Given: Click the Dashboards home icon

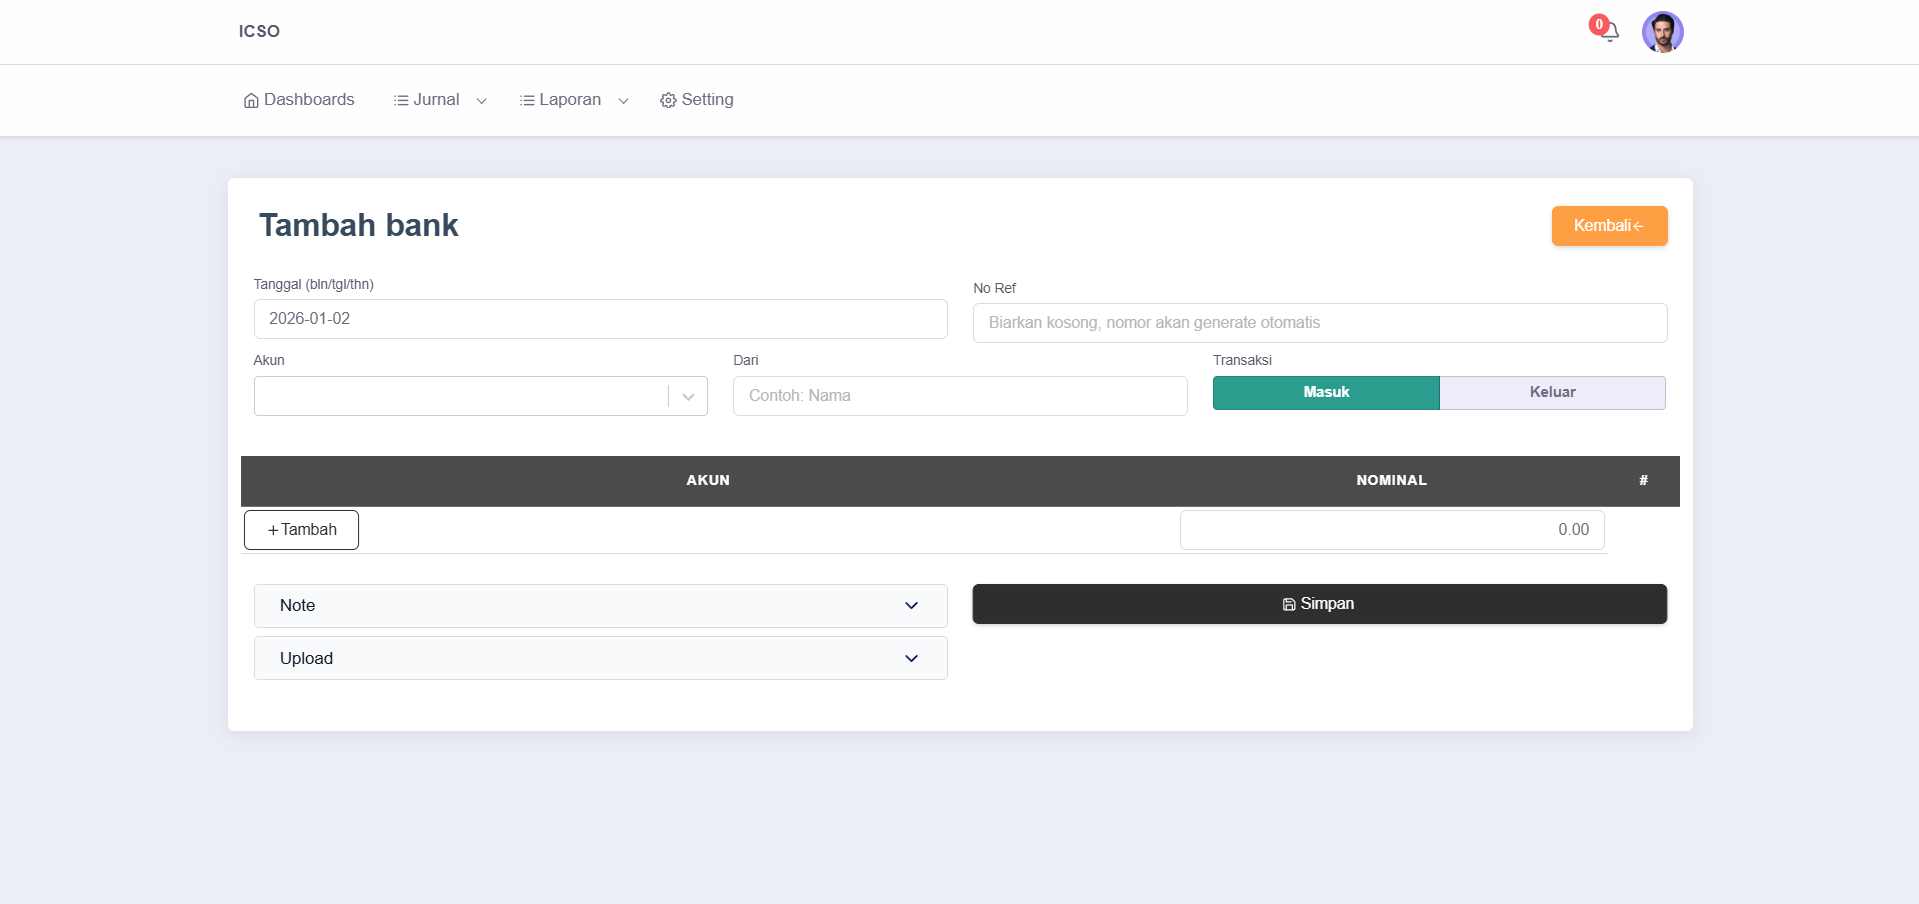Looking at the screenshot, I should (x=251, y=100).
